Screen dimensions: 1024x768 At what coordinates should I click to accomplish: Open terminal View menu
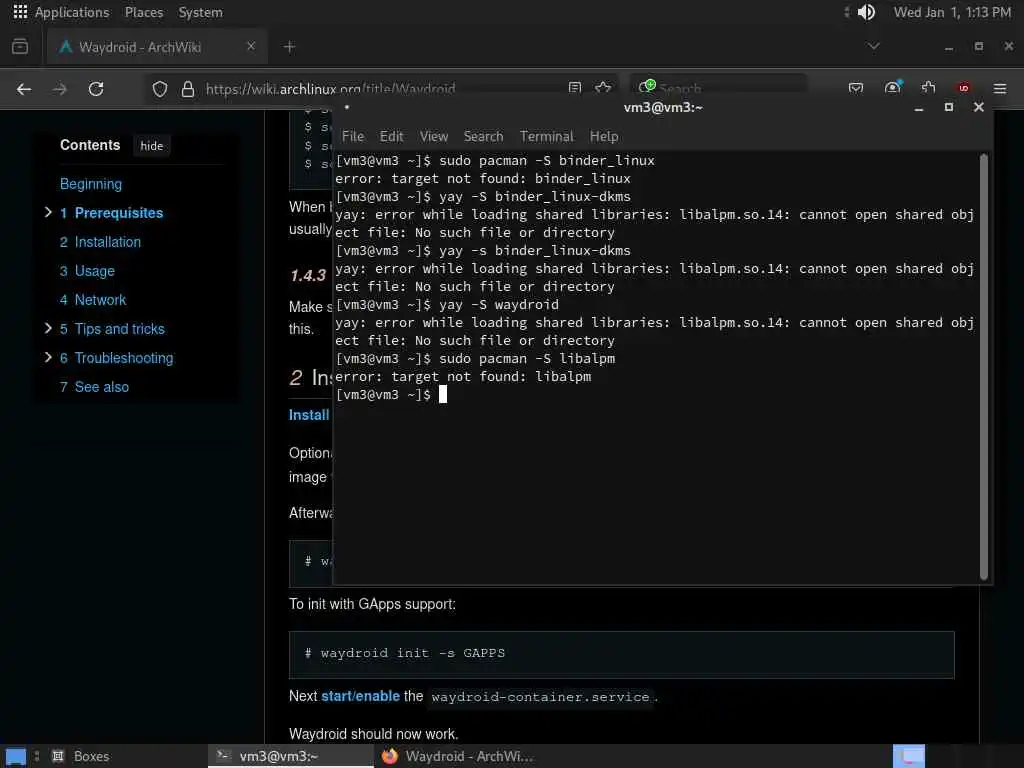(x=434, y=136)
